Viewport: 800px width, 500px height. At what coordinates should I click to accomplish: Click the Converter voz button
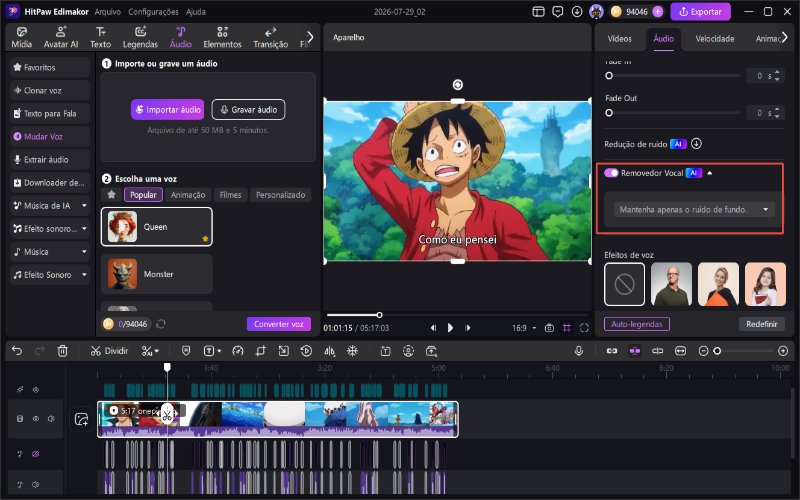click(279, 324)
